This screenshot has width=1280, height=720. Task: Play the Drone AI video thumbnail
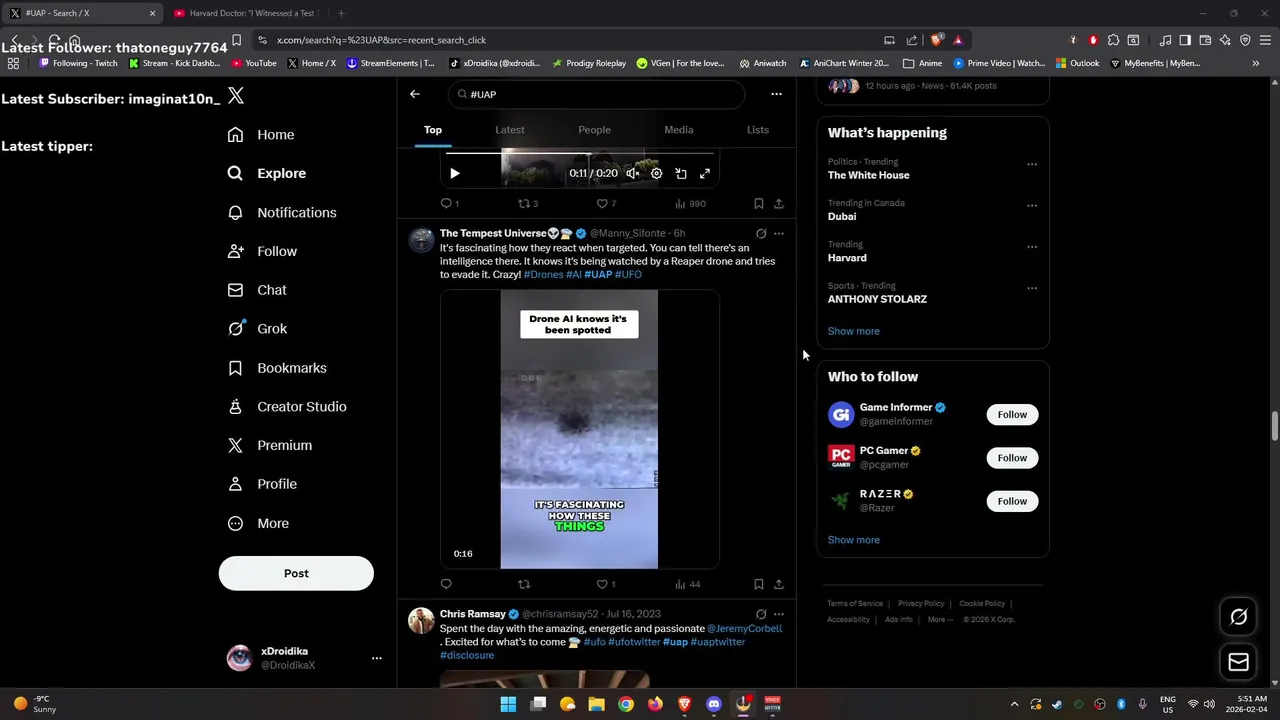(580, 430)
